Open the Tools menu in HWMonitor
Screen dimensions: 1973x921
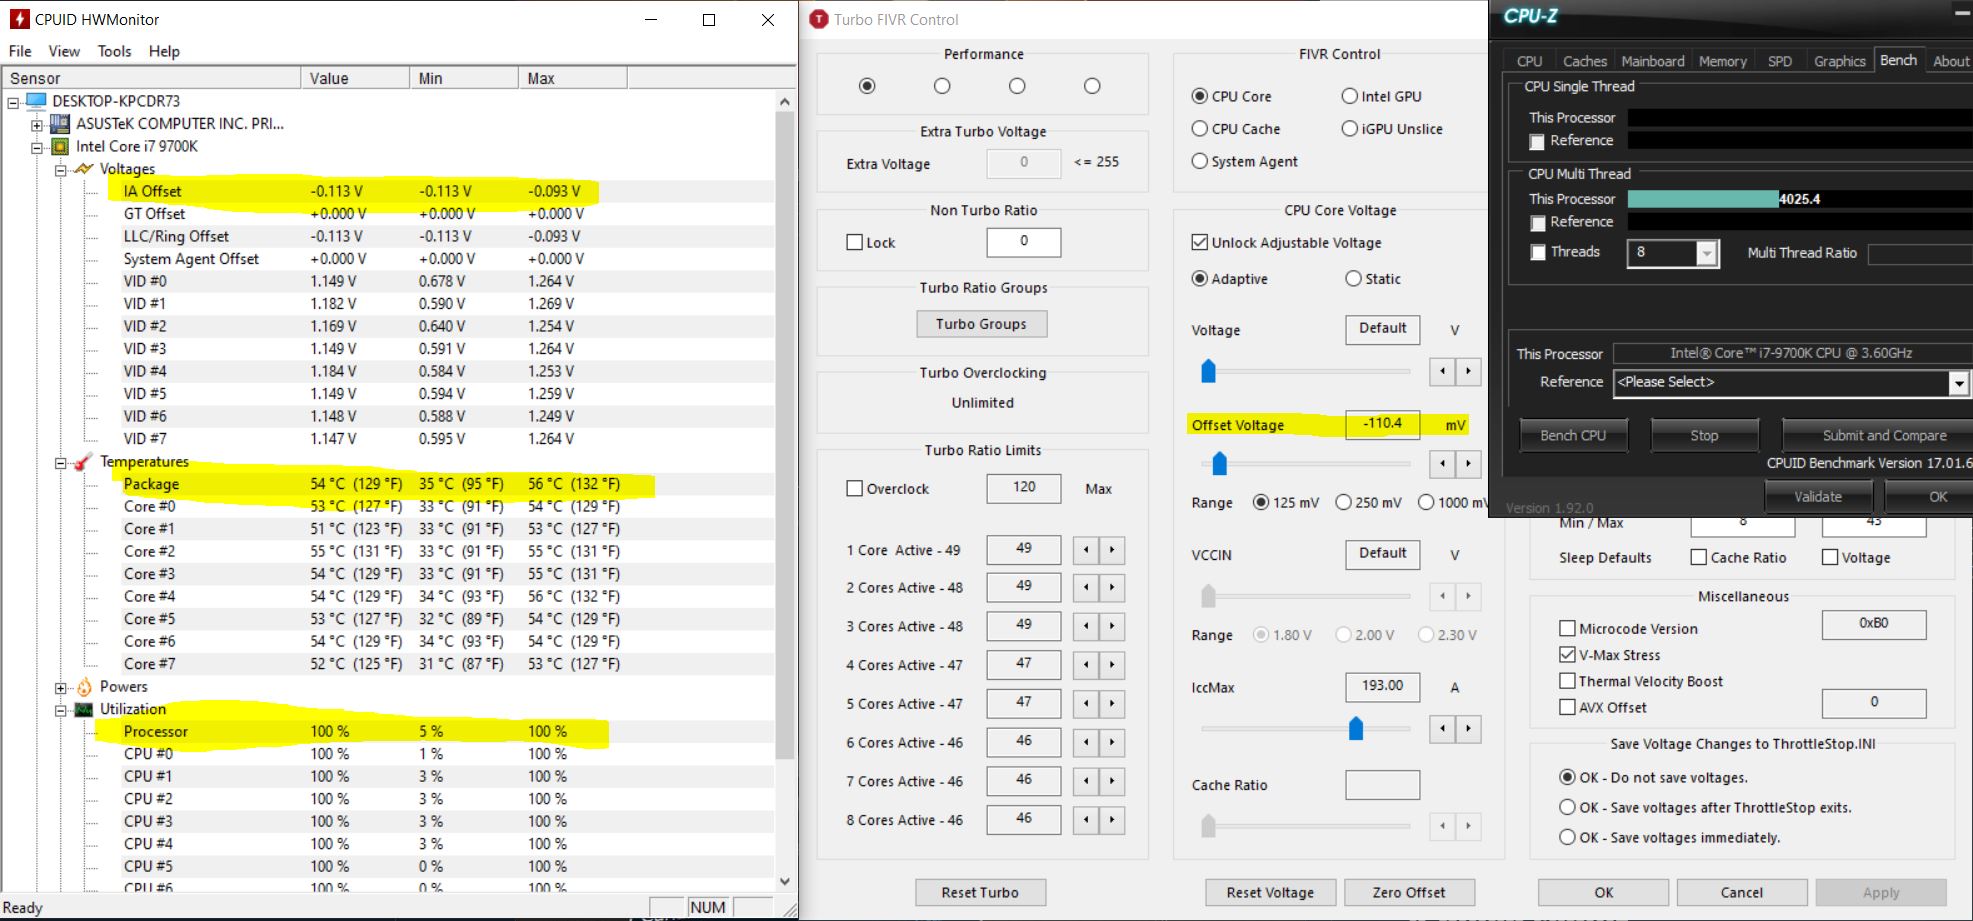114,51
